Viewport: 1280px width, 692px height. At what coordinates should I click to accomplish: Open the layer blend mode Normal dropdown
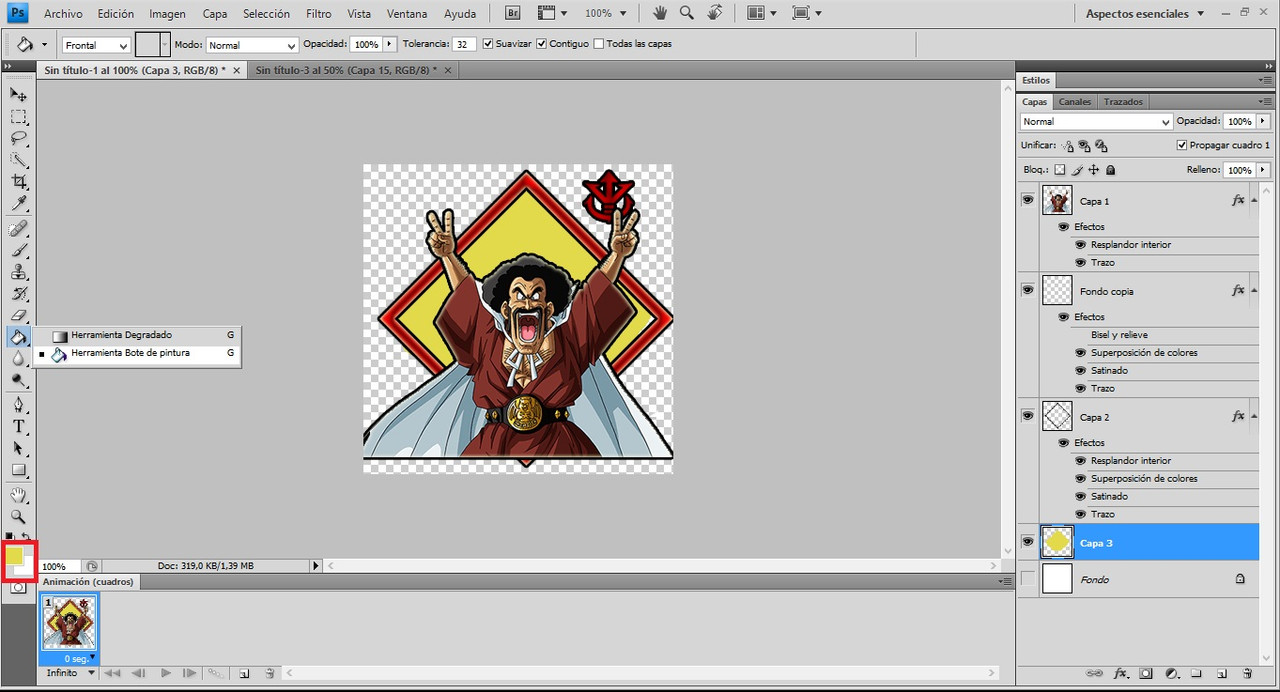1096,121
